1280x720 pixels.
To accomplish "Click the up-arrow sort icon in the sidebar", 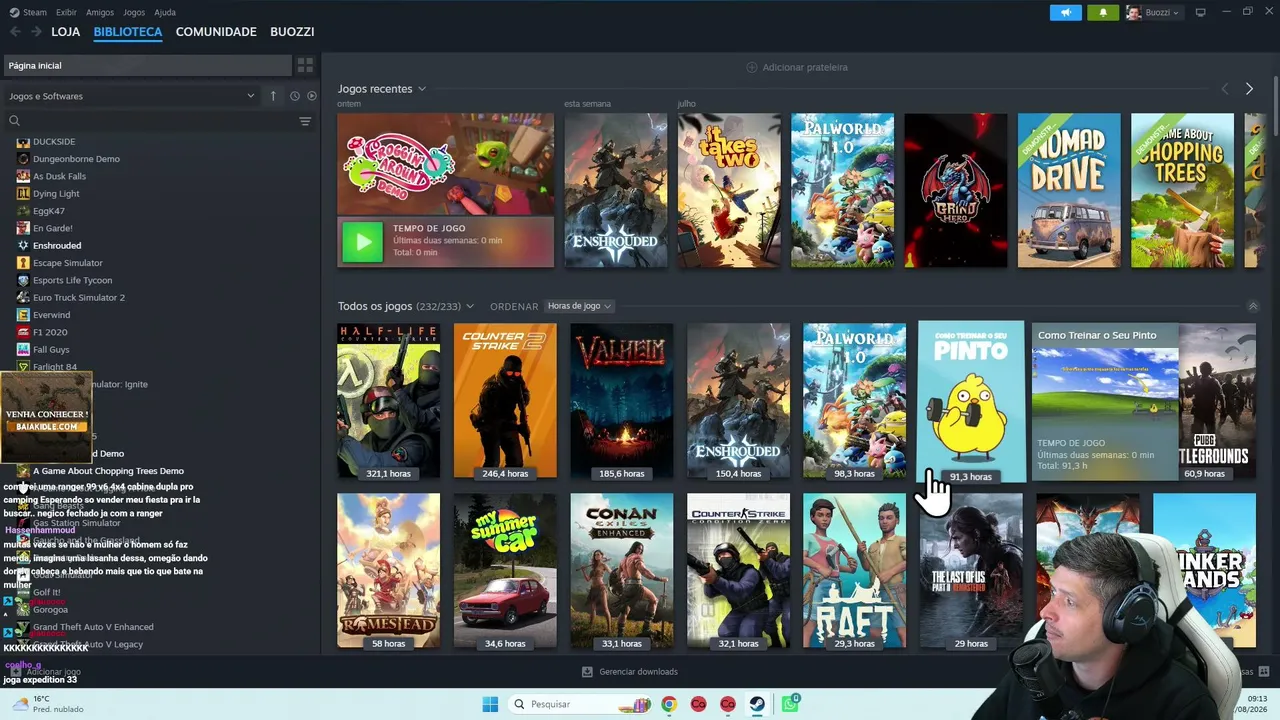I will 273,96.
